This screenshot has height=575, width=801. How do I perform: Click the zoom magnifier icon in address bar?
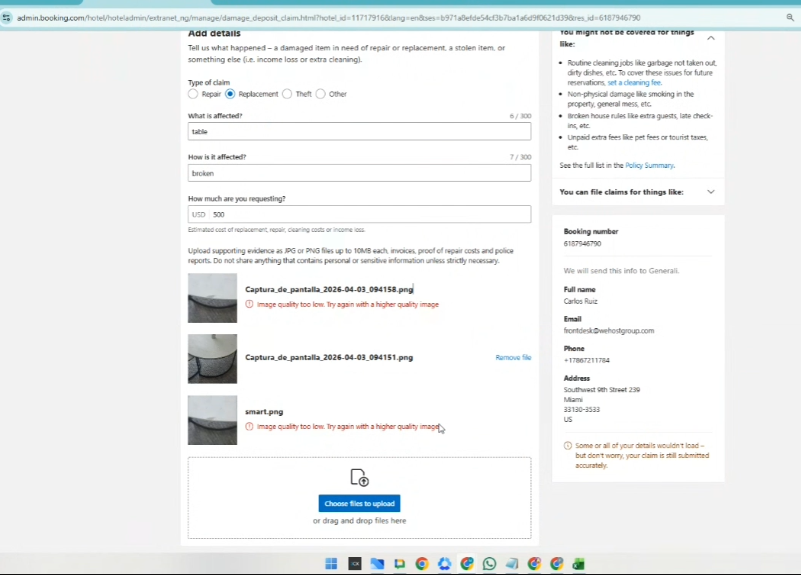(790, 17)
